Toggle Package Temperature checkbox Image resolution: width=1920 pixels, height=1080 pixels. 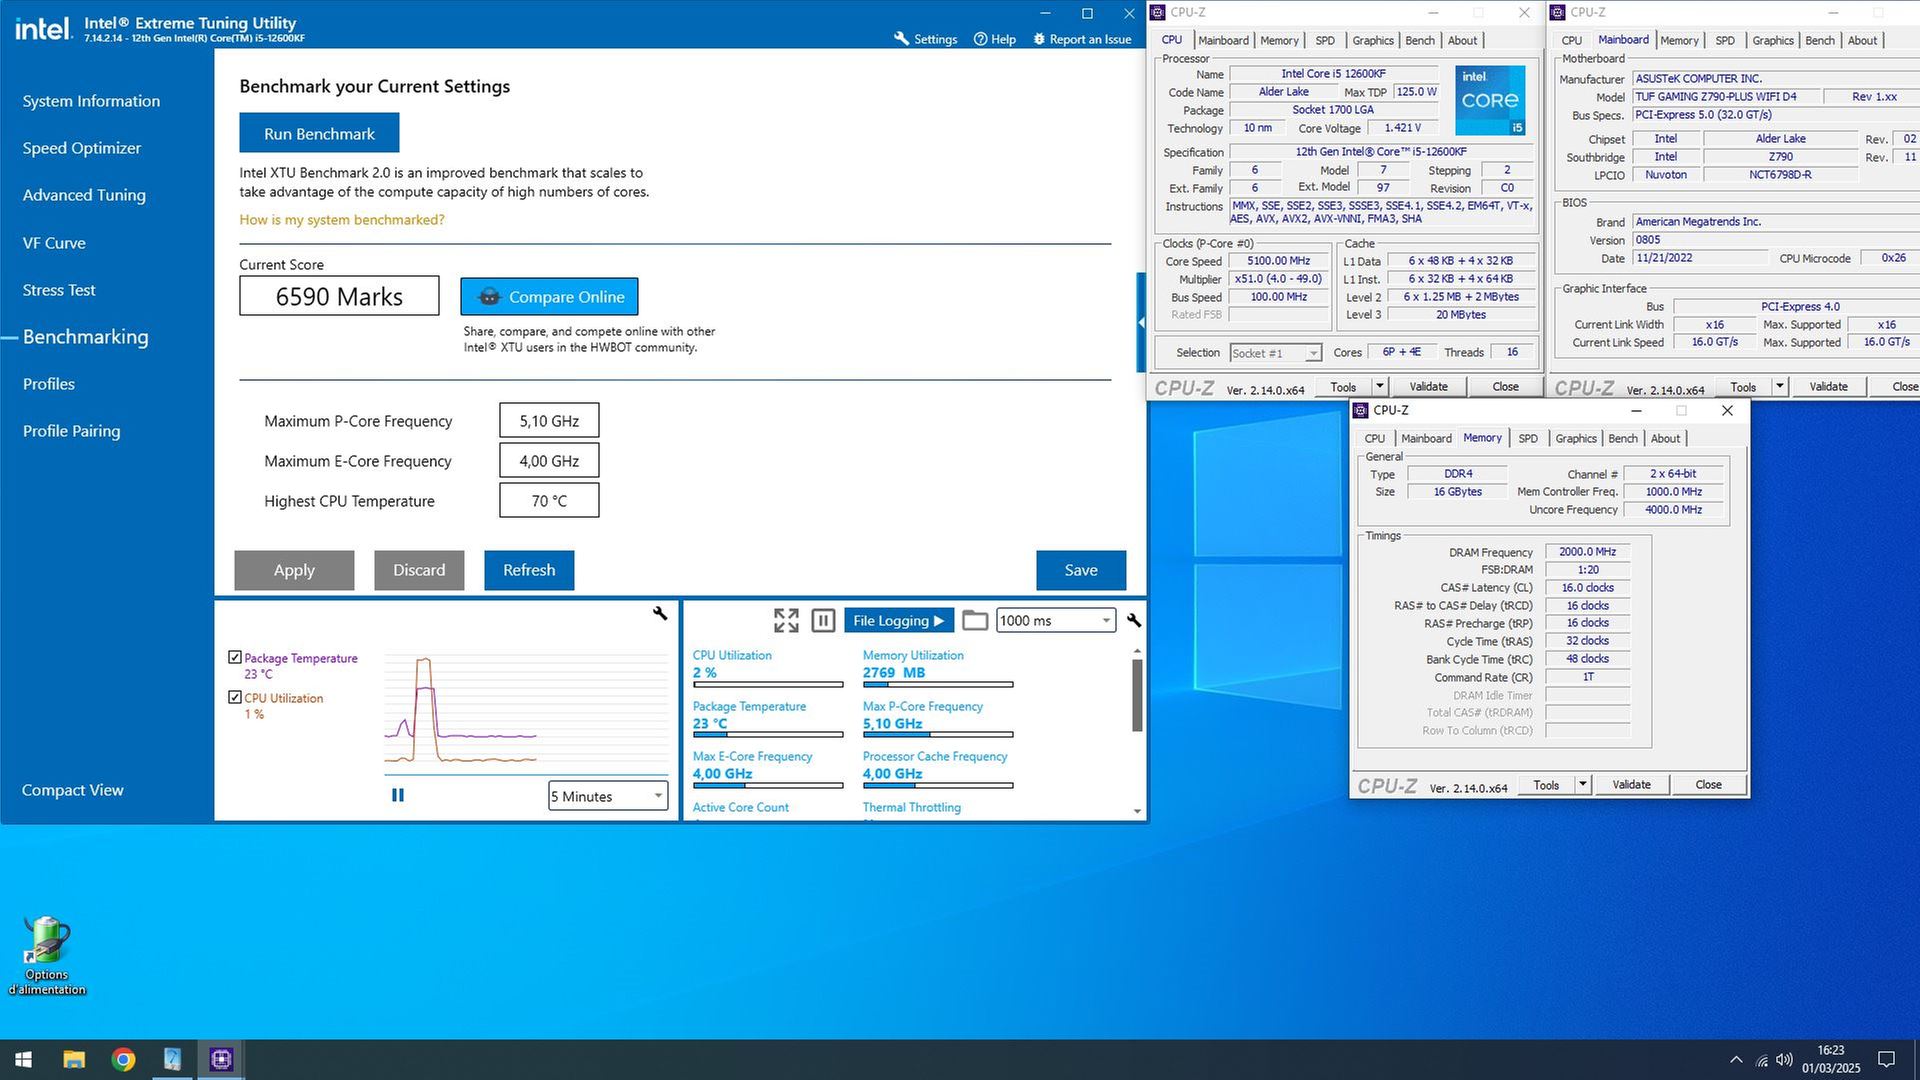coord(235,657)
